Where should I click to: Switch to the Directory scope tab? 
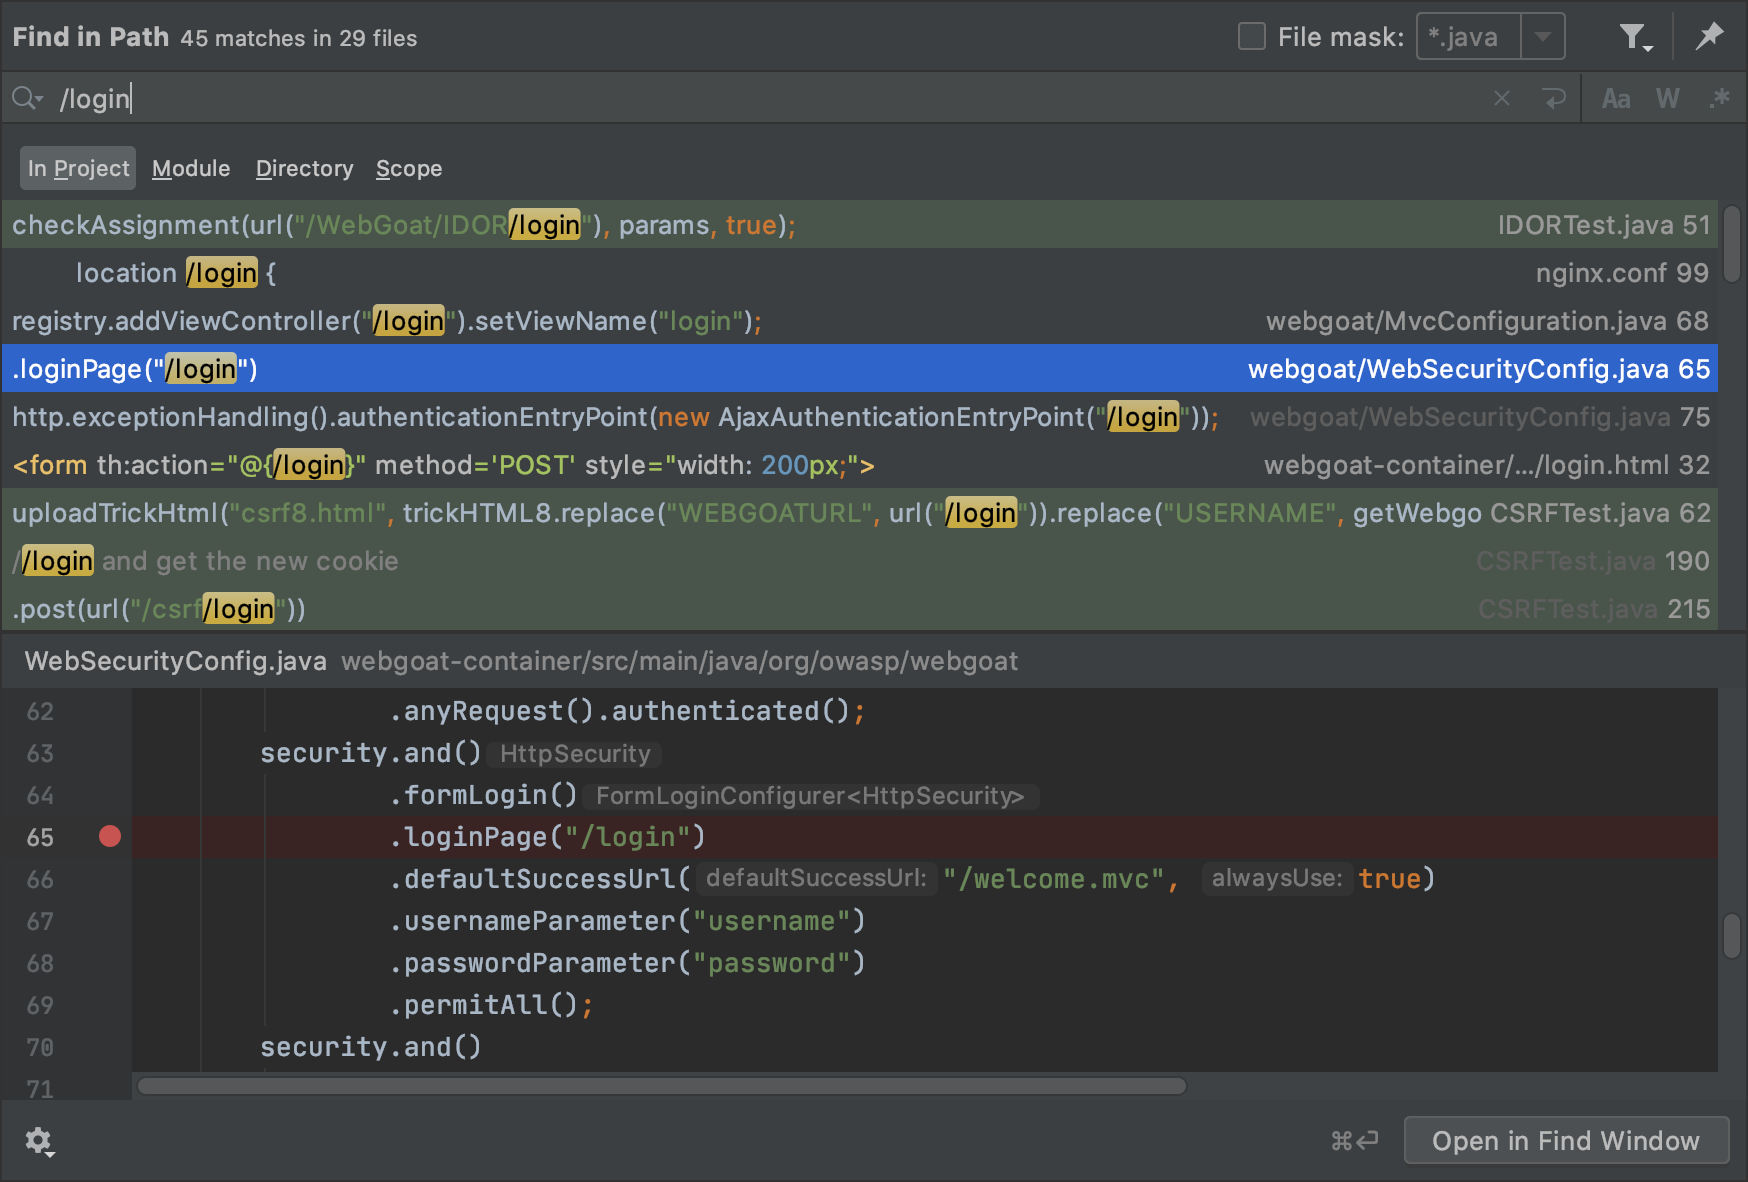[304, 168]
